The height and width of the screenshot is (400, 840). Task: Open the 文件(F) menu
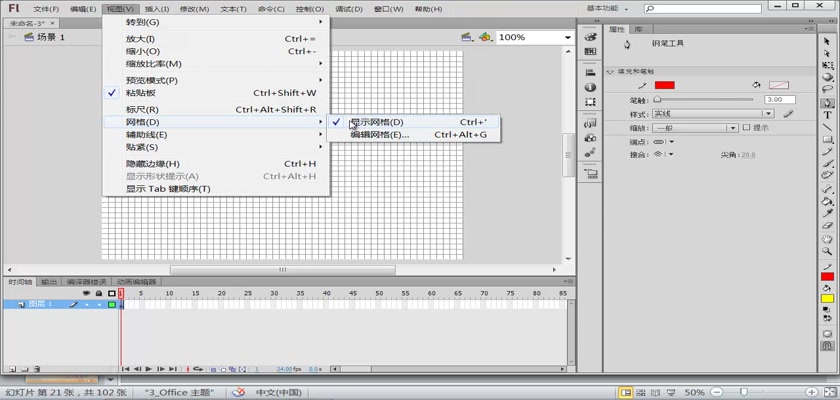(46, 9)
